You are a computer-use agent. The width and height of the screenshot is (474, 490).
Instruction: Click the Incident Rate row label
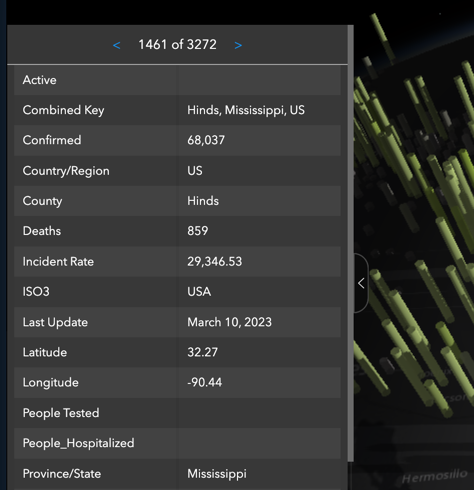pos(58,262)
